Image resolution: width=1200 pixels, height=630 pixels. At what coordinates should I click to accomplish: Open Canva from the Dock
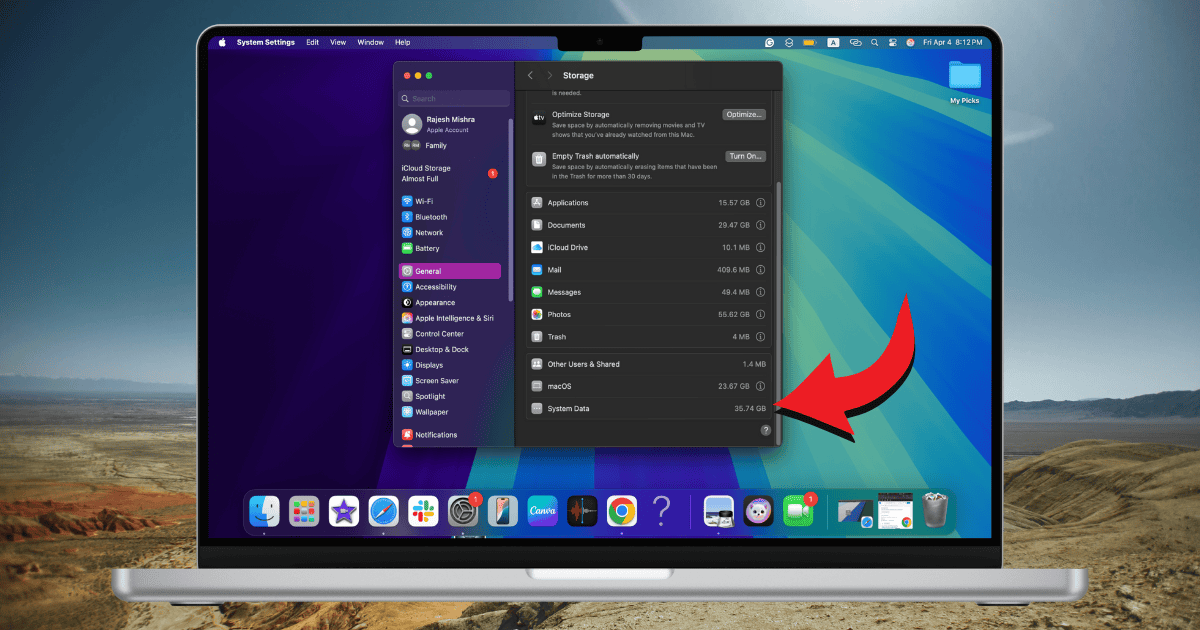pyautogui.click(x=542, y=511)
